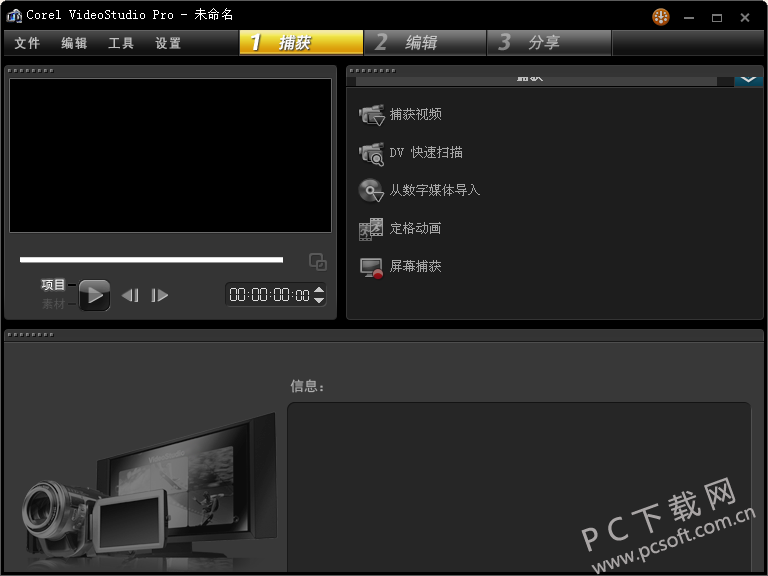
Task: Click the timecode field 00:00:00:00
Action: point(269,295)
